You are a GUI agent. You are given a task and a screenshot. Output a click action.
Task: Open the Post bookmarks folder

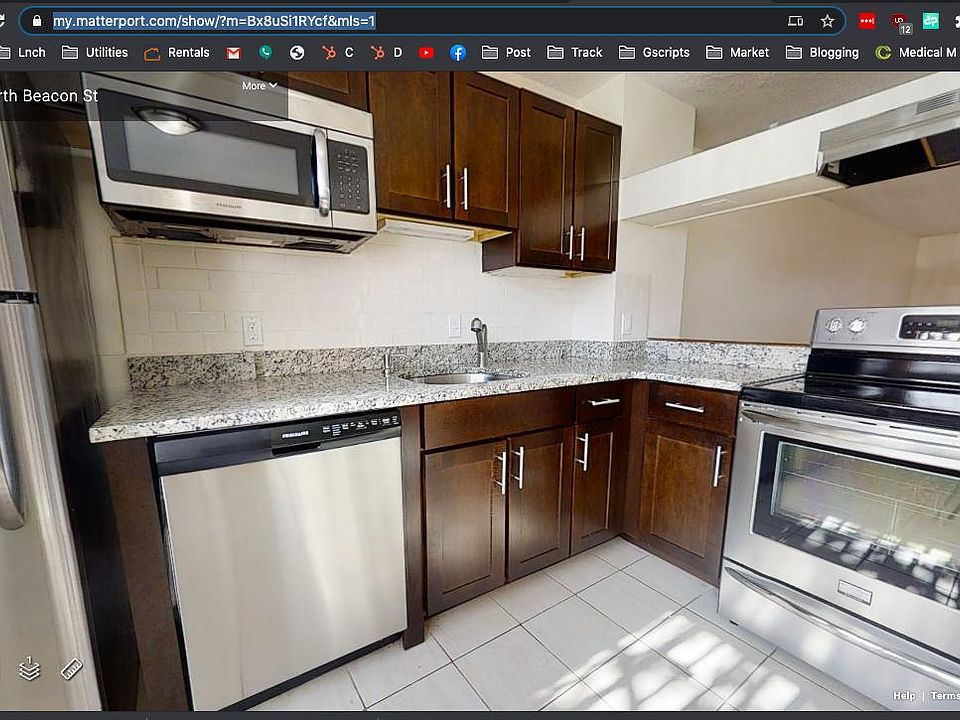(506, 53)
